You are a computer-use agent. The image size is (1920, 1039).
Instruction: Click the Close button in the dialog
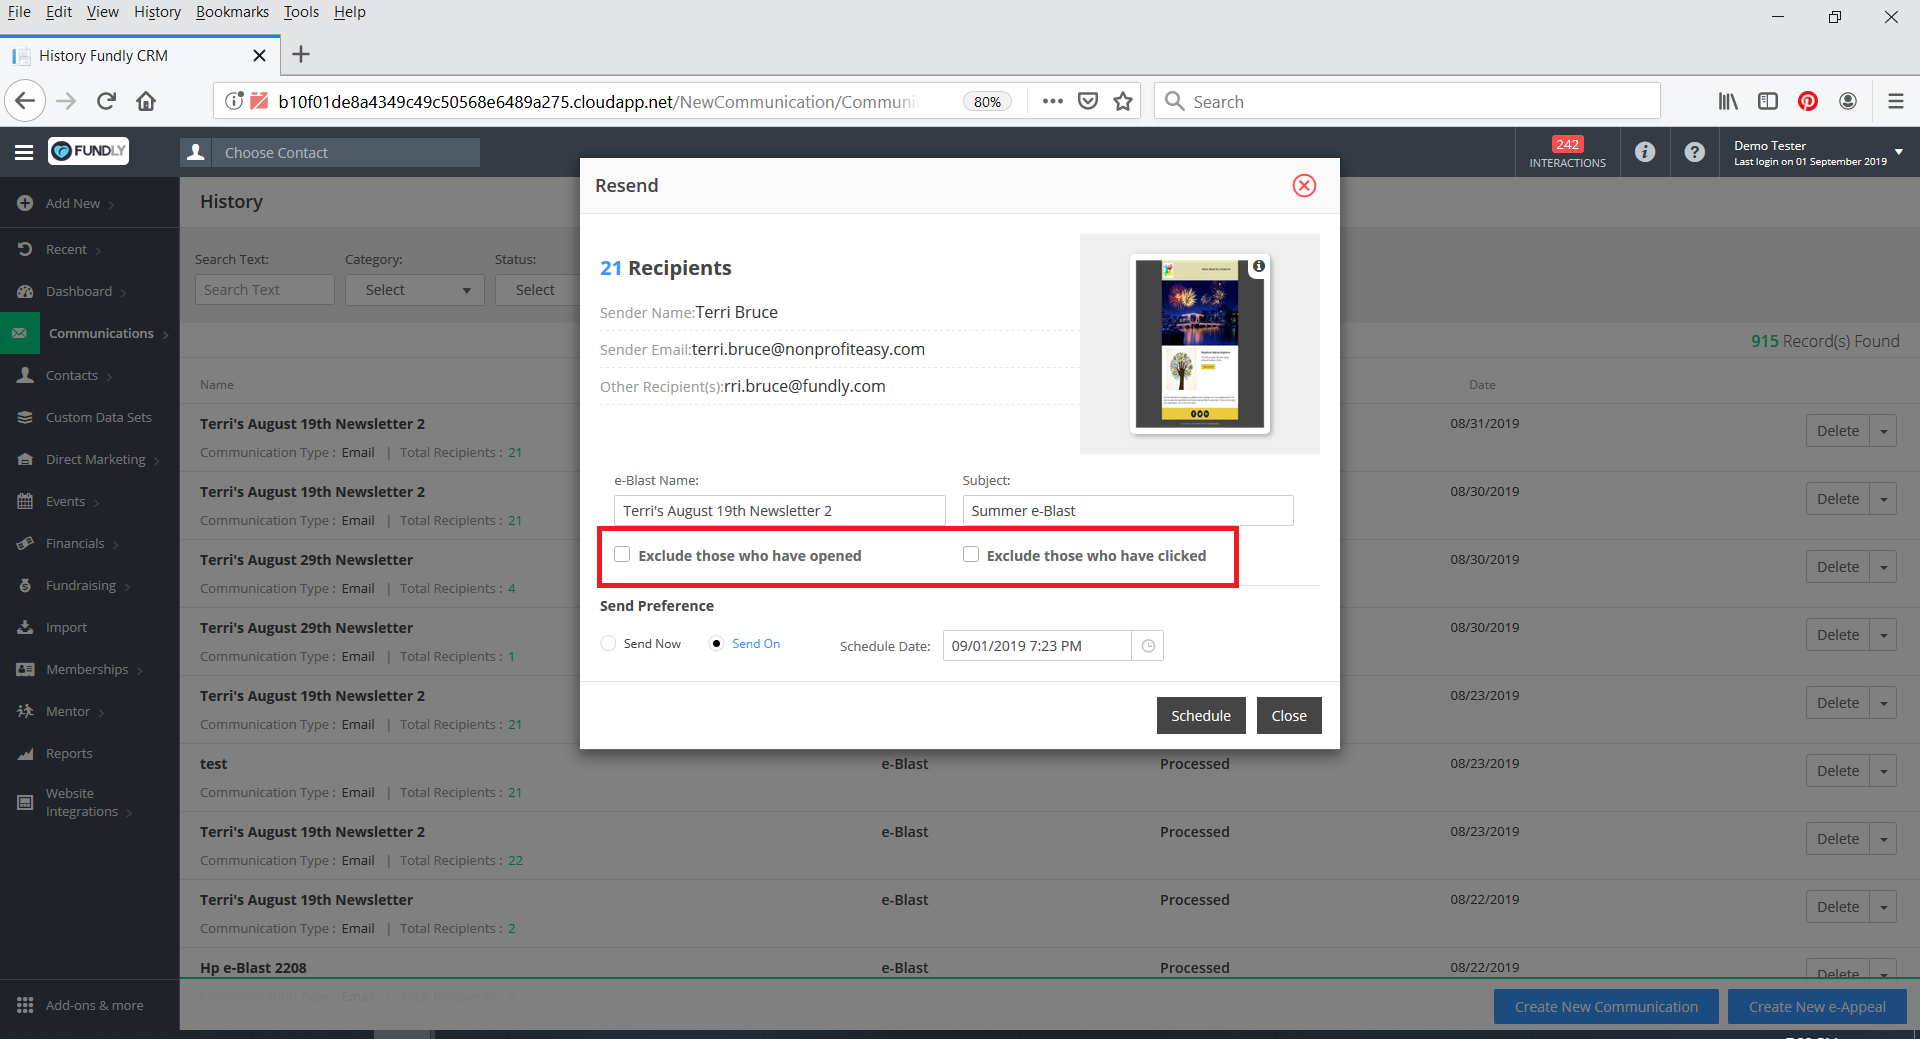(x=1289, y=716)
